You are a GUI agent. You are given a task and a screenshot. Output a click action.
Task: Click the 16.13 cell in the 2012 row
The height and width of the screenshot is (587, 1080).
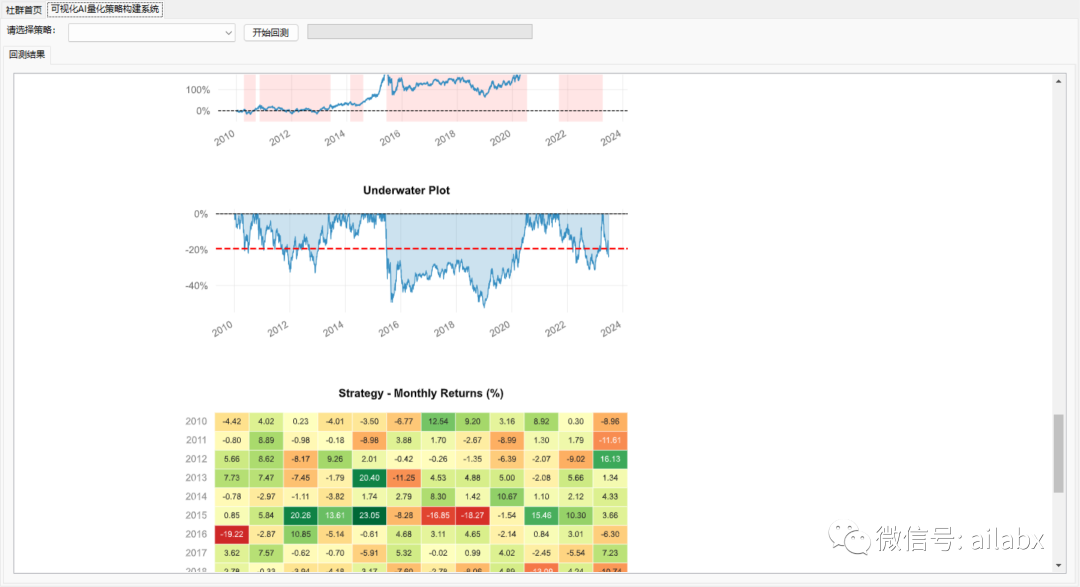tap(610, 459)
